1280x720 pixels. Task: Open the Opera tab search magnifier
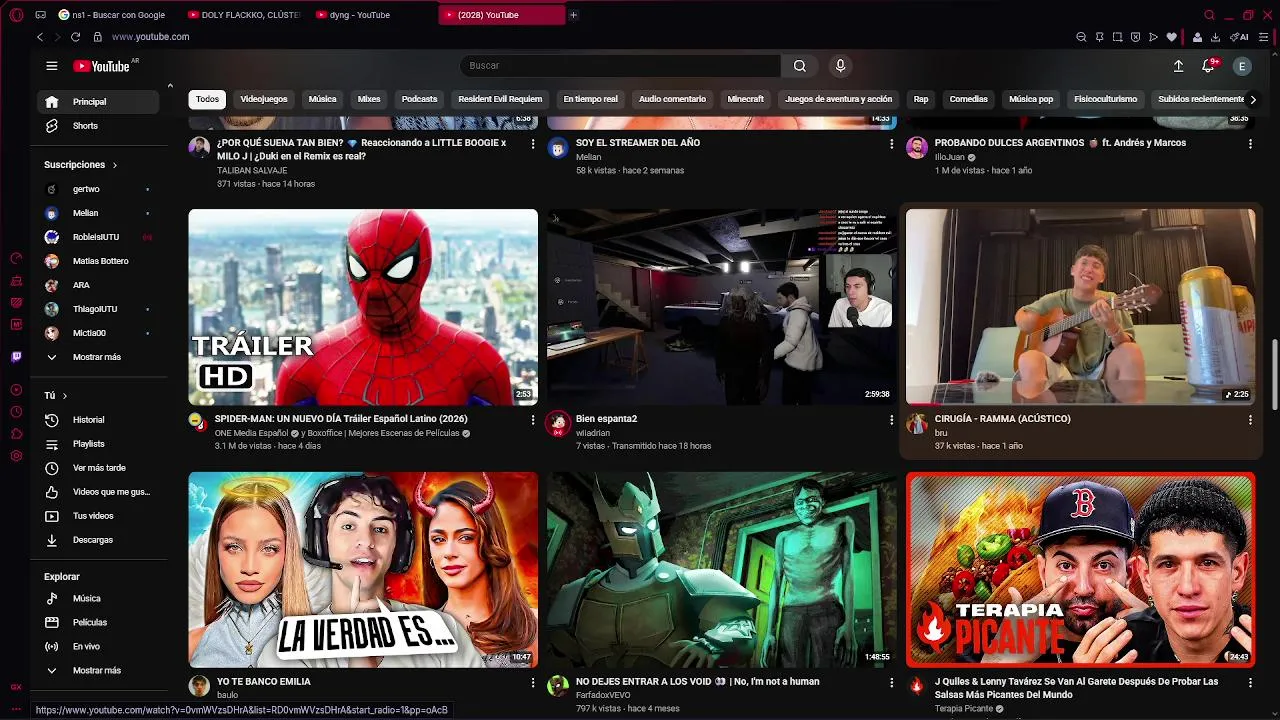pyautogui.click(x=1209, y=15)
